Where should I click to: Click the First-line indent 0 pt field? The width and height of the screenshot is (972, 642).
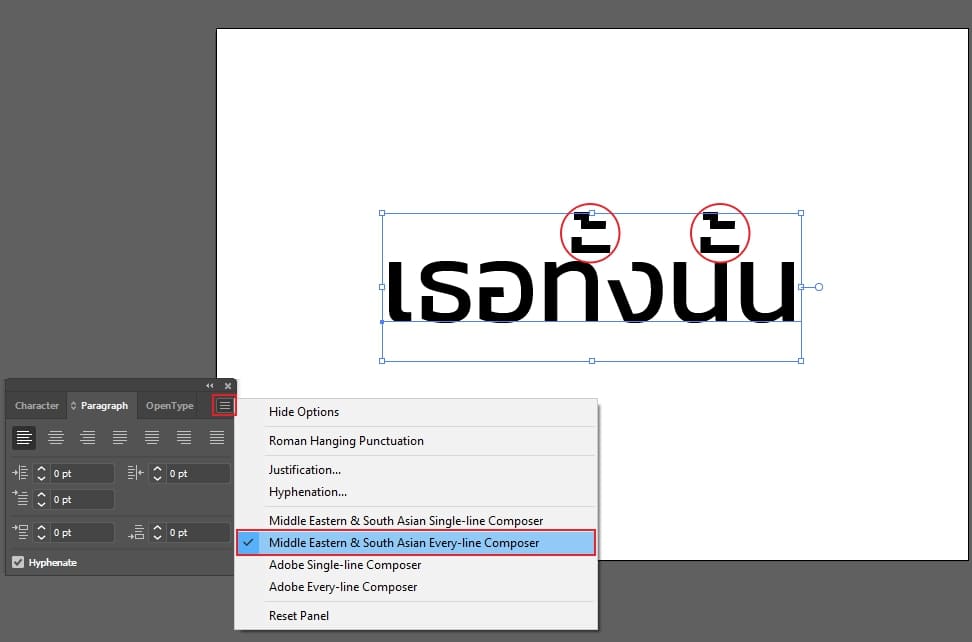(x=82, y=499)
